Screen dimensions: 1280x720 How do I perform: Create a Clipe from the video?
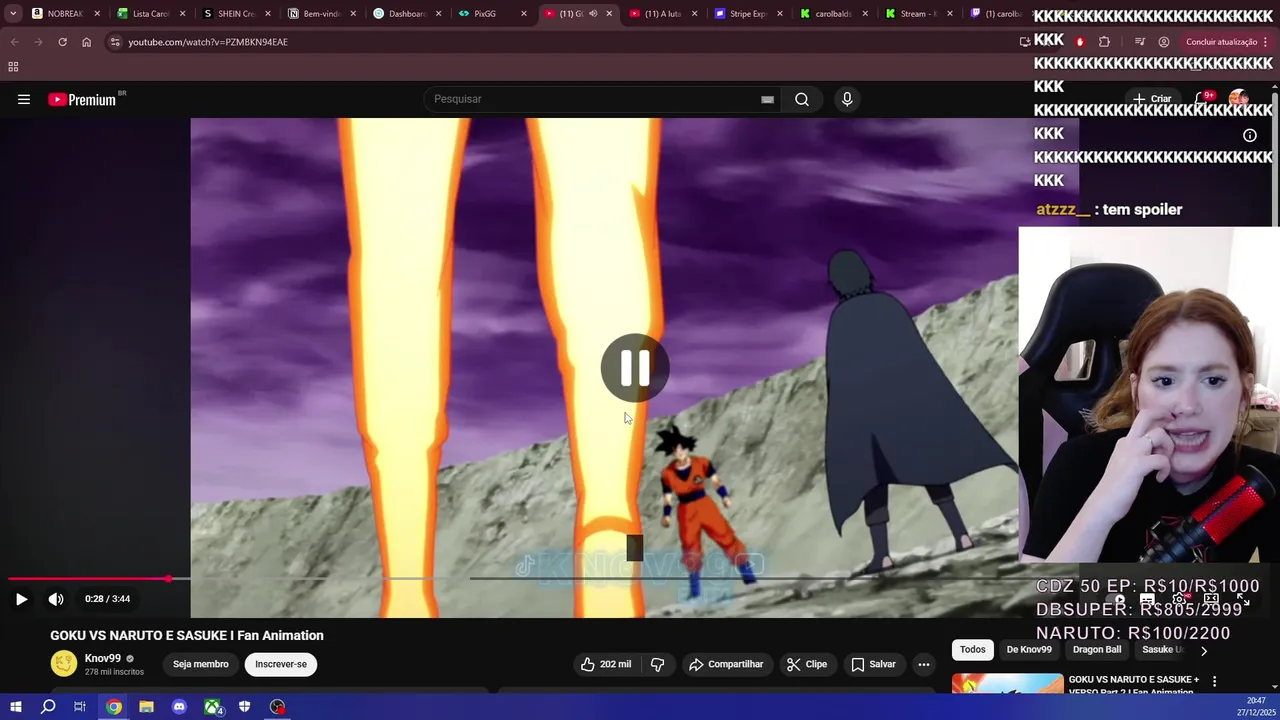(807, 664)
